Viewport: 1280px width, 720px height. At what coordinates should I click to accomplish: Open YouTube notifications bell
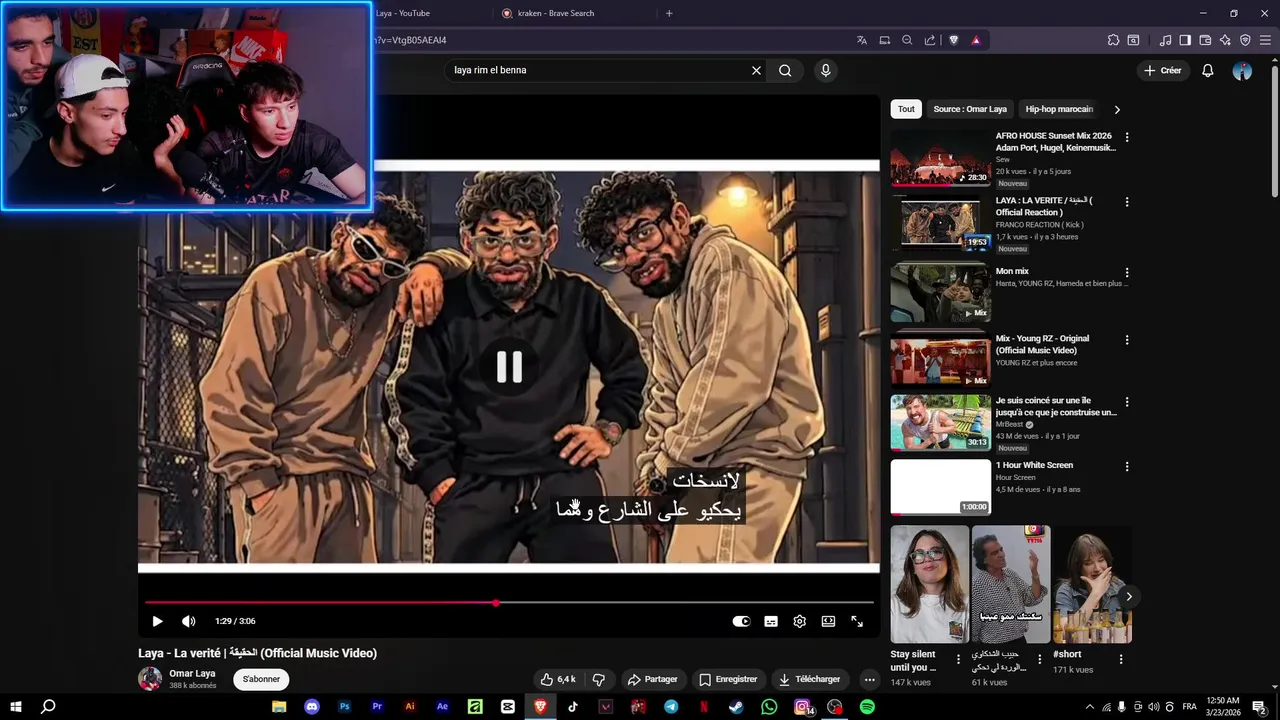click(x=1208, y=70)
